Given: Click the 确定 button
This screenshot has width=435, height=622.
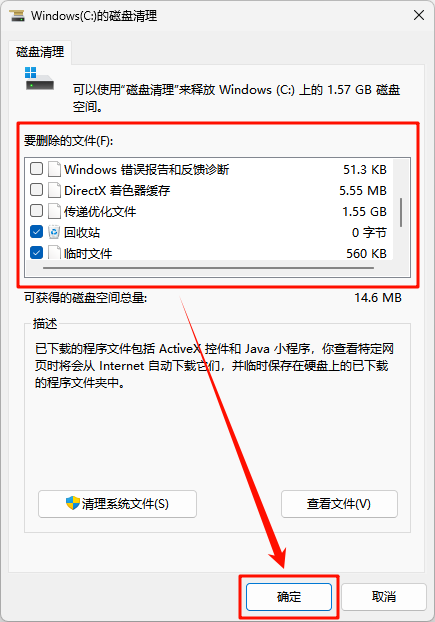Looking at the screenshot, I should coord(289,597).
